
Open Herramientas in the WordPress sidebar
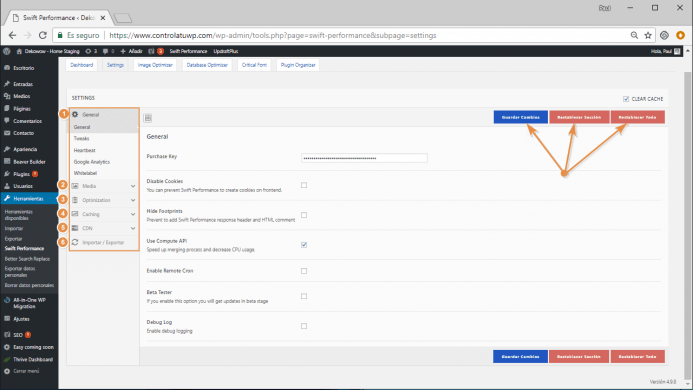pos(28,199)
